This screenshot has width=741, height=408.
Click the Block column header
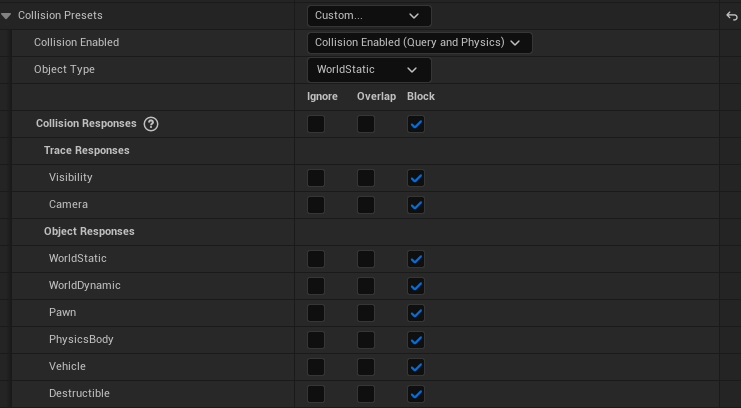(421, 96)
